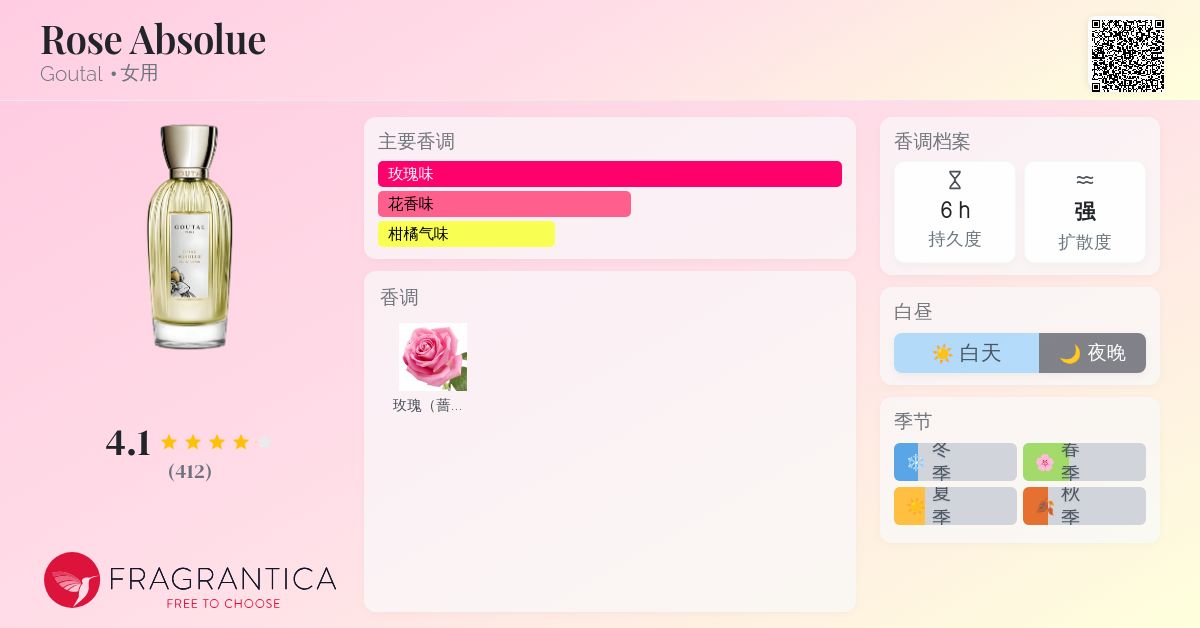Select the 白天 daytime toggle
1200x628 pixels.
coord(966,353)
